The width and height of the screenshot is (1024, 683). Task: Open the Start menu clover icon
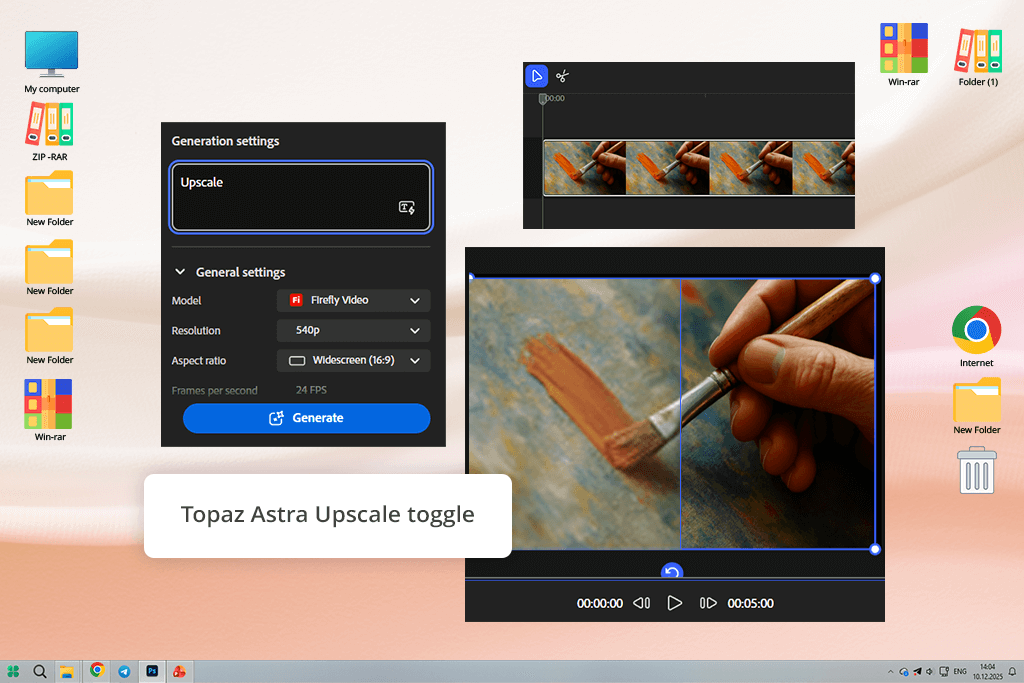coord(13,671)
